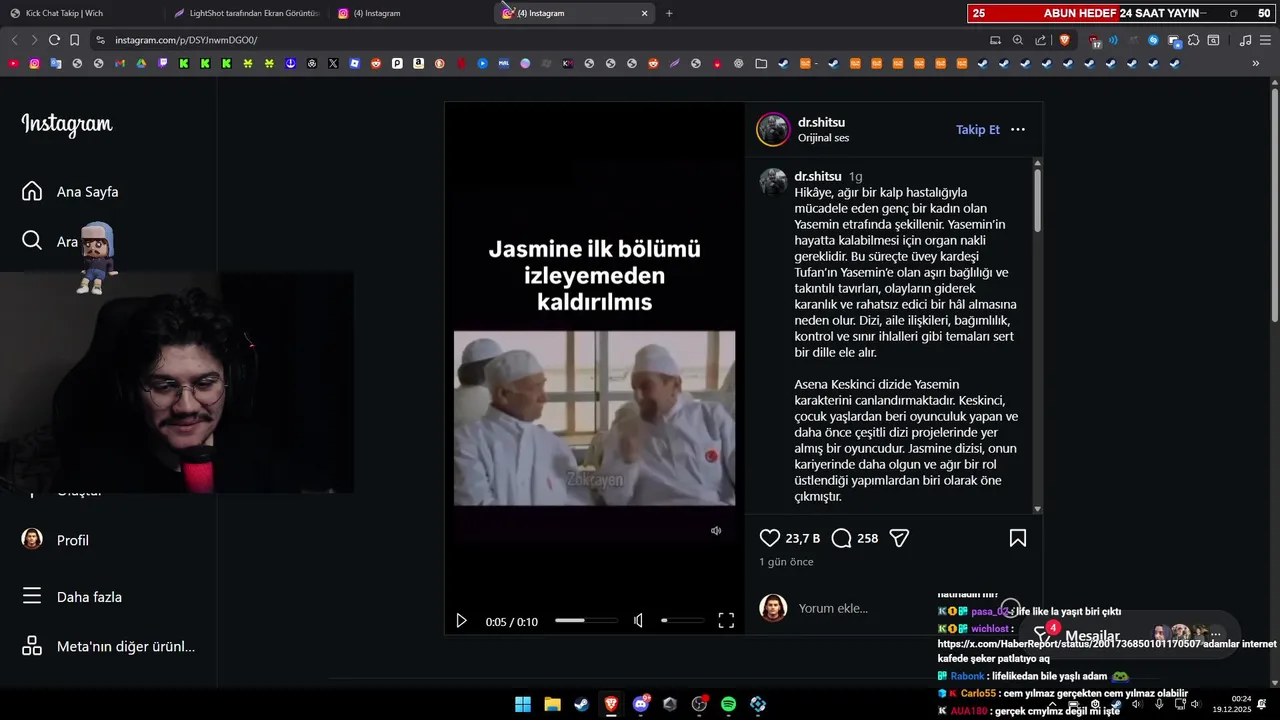The image size is (1280, 720).
Task: Open the browser hamburger menu
Action: 1265,40
